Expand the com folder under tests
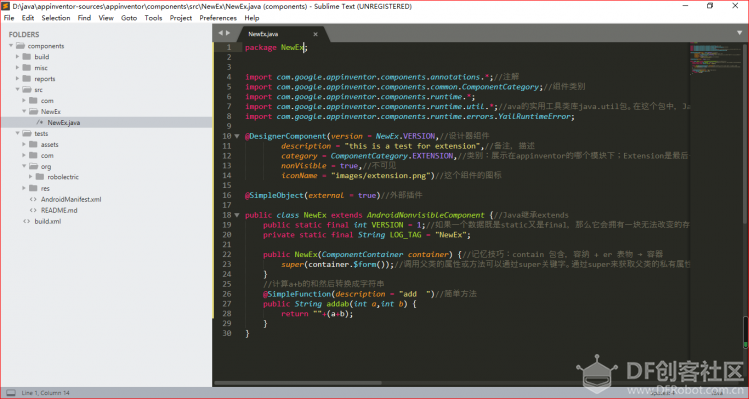This screenshot has height=399, width=749. coord(24,155)
